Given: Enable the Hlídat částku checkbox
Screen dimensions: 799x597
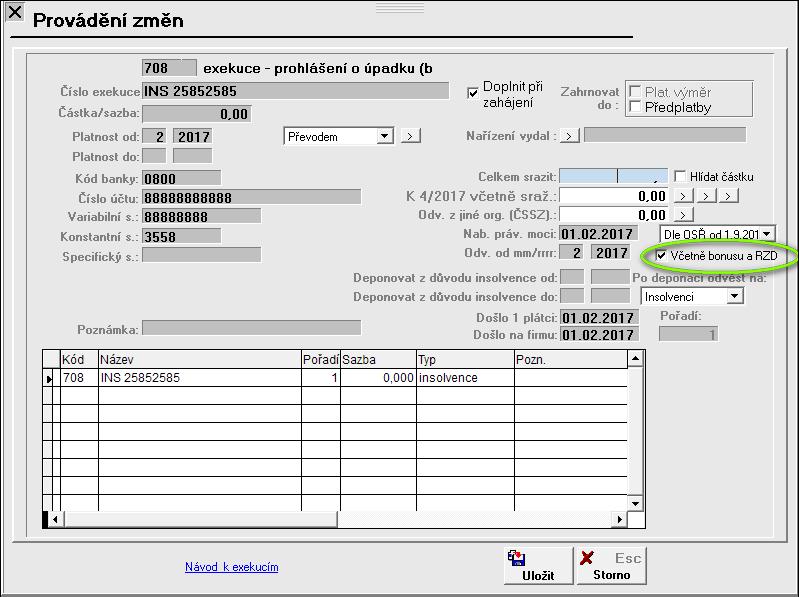Looking at the screenshot, I should pos(679,176).
